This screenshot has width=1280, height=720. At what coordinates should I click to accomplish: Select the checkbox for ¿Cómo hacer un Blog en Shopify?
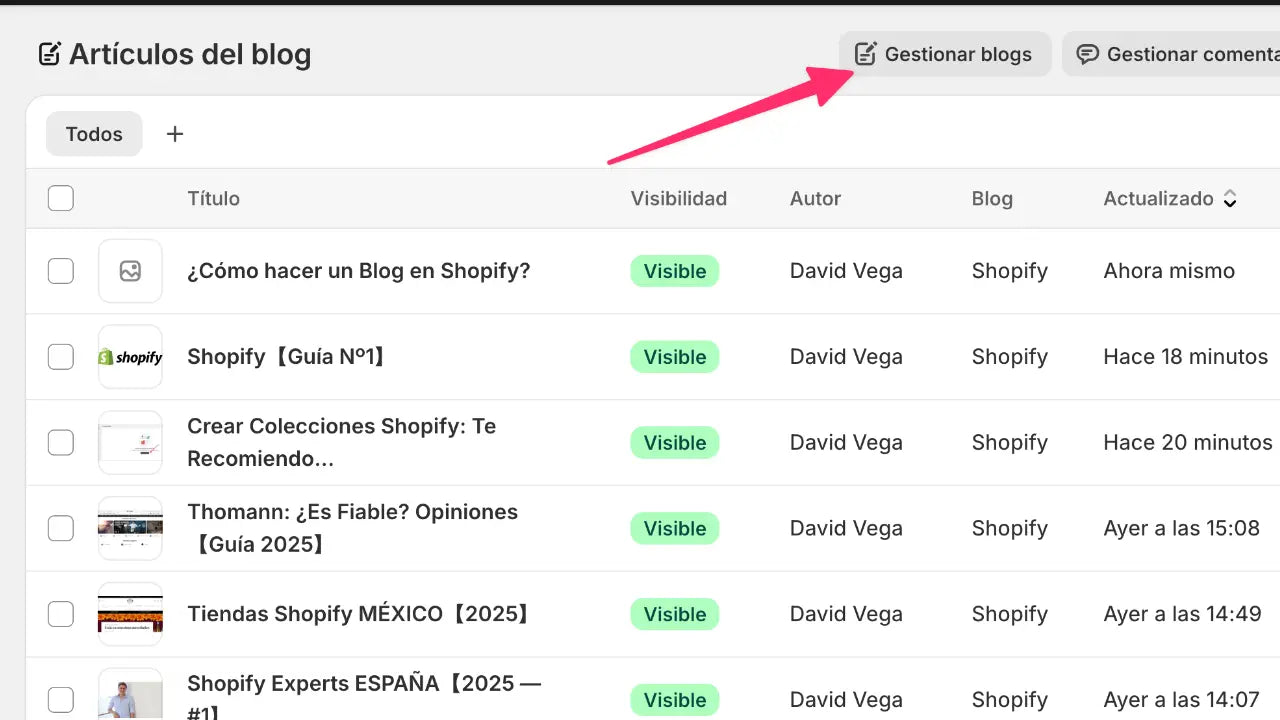pyautogui.click(x=60, y=271)
